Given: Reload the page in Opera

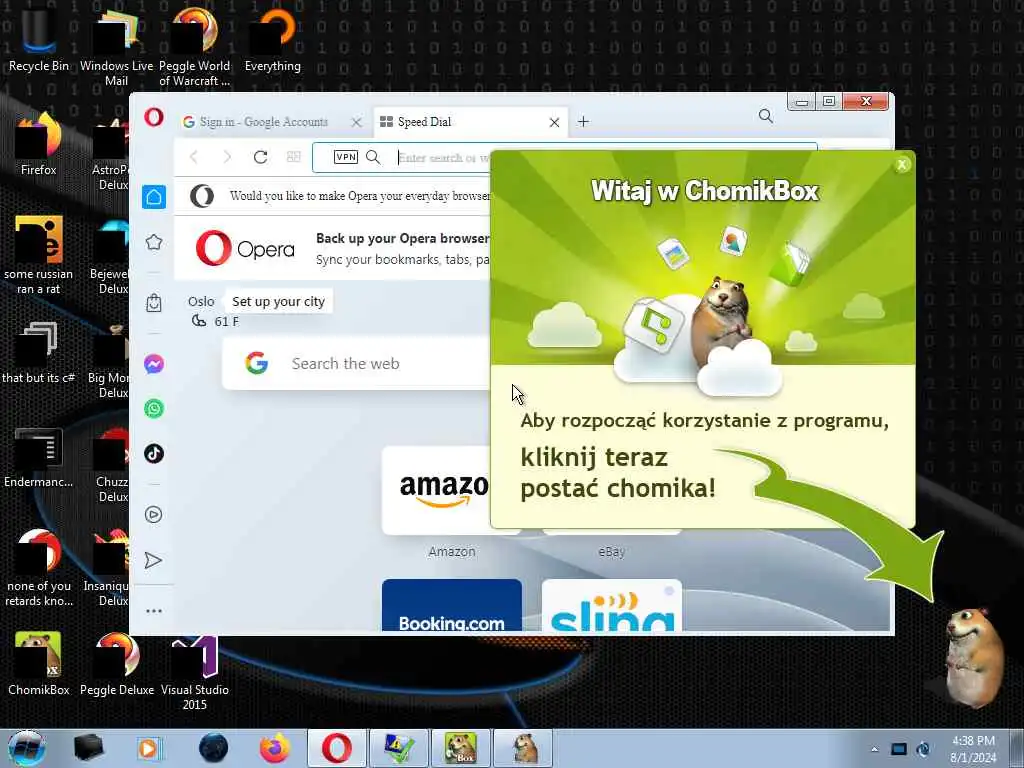Looking at the screenshot, I should [x=261, y=157].
